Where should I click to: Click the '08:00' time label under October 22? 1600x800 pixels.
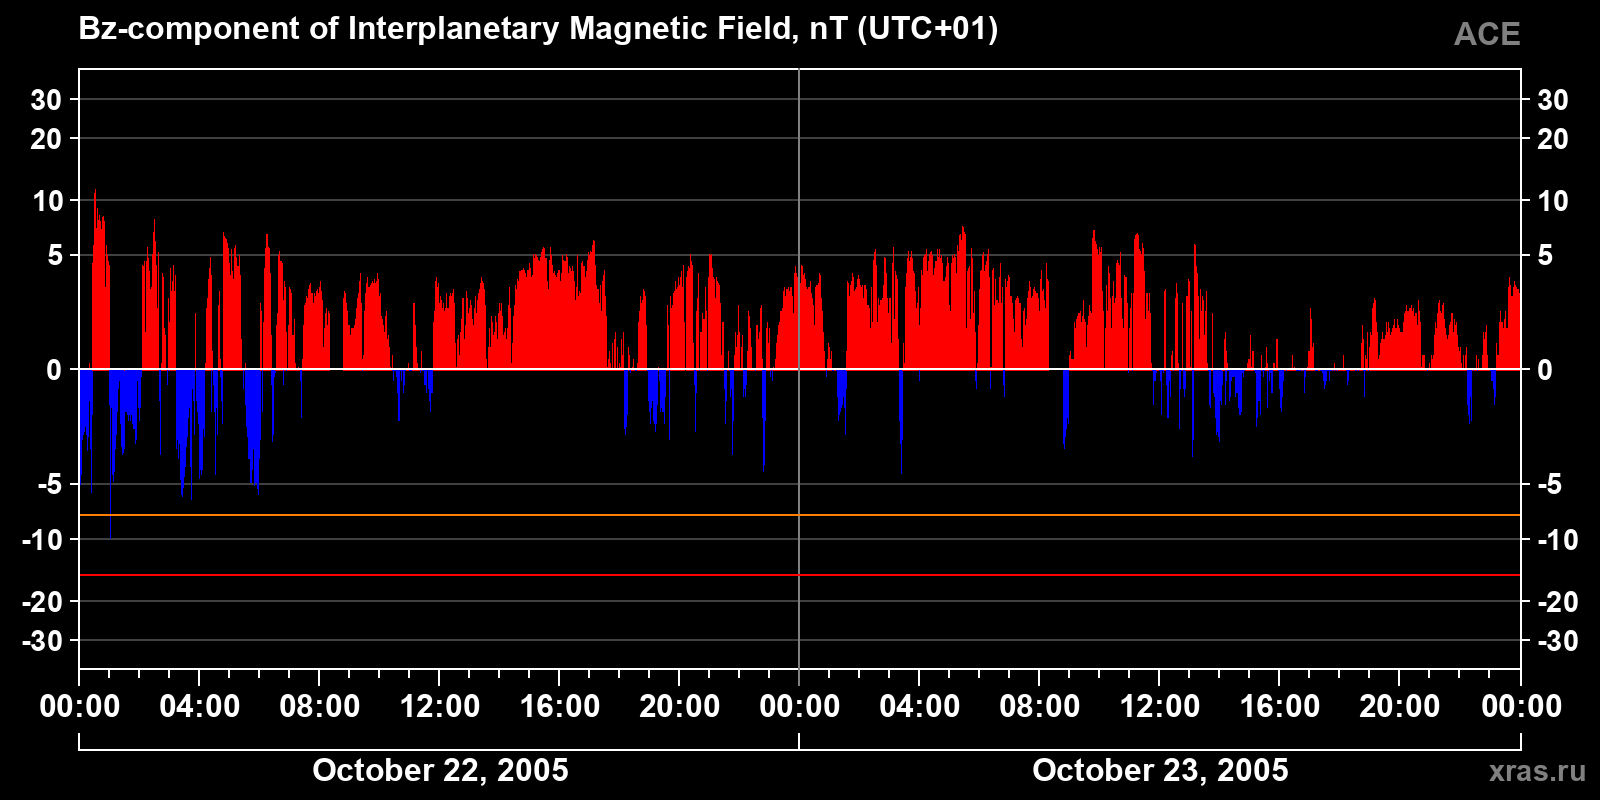tap(320, 706)
